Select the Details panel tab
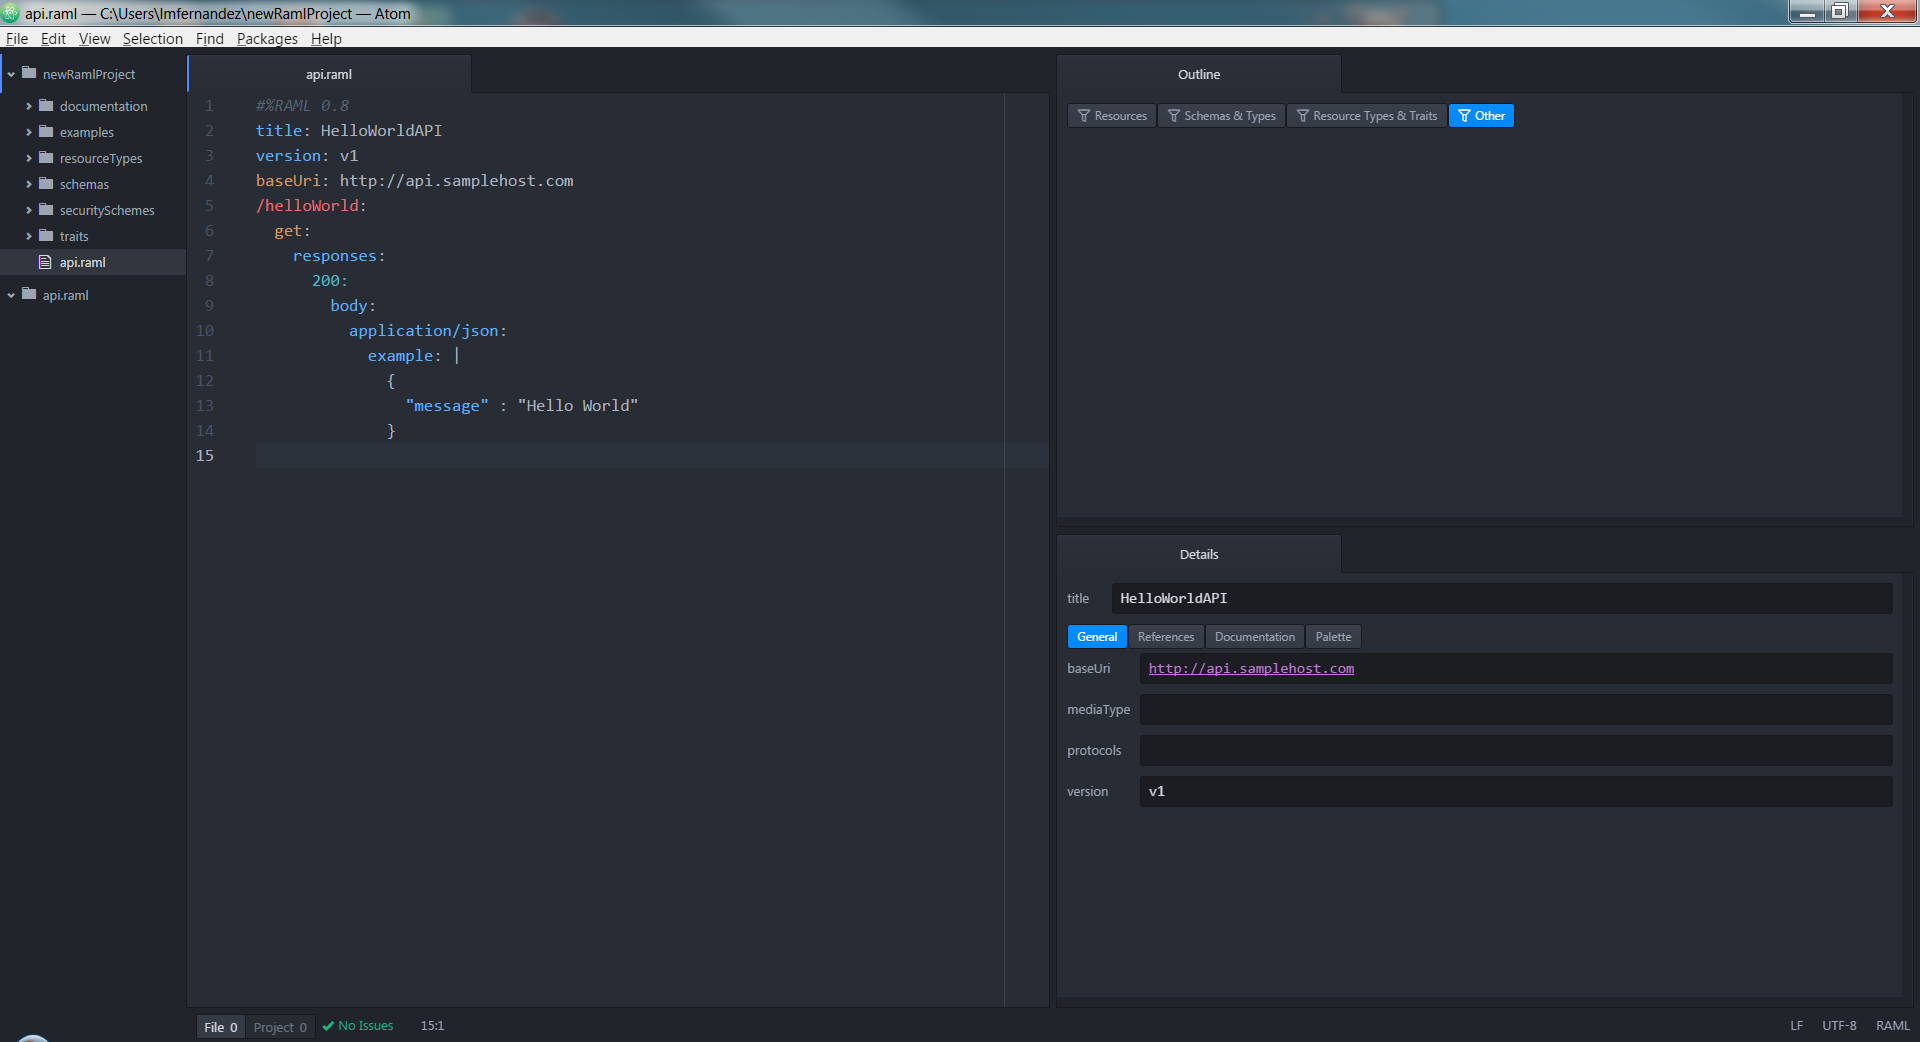The height and width of the screenshot is (1042, 1920). click(x=1198, y=554)
